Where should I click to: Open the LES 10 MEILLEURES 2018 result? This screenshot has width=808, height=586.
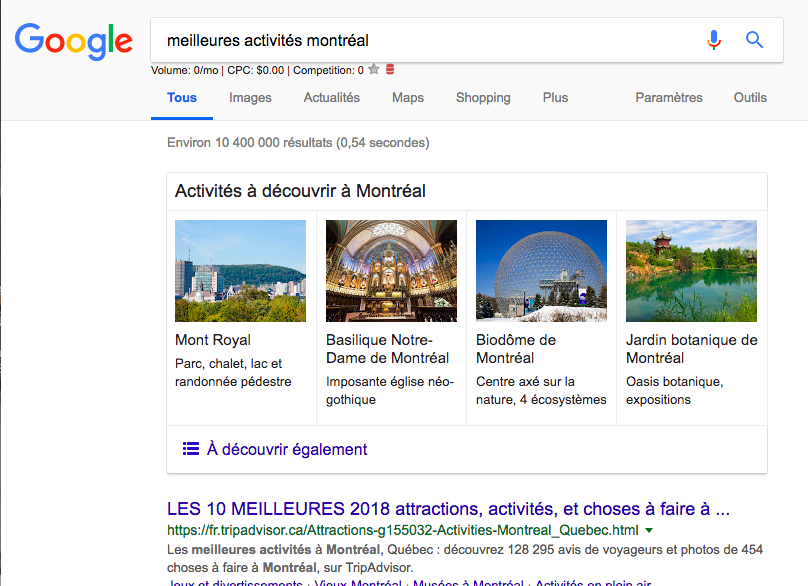[448, 509]
